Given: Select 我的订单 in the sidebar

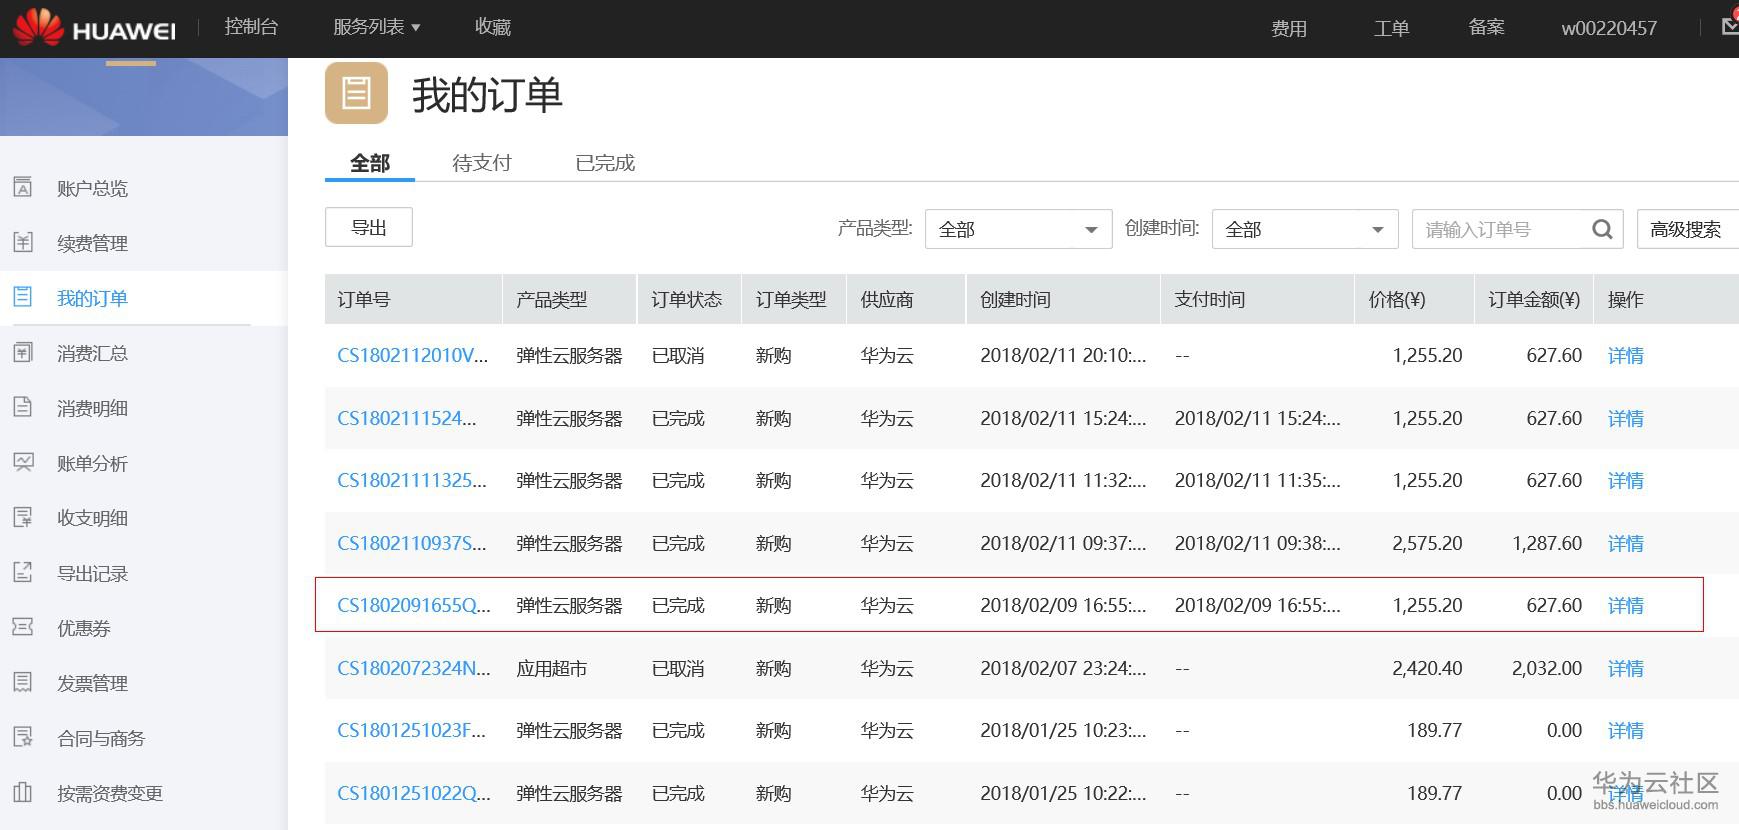Looking at the screenshot, I should pyautogui.click(x=92, y=298).
